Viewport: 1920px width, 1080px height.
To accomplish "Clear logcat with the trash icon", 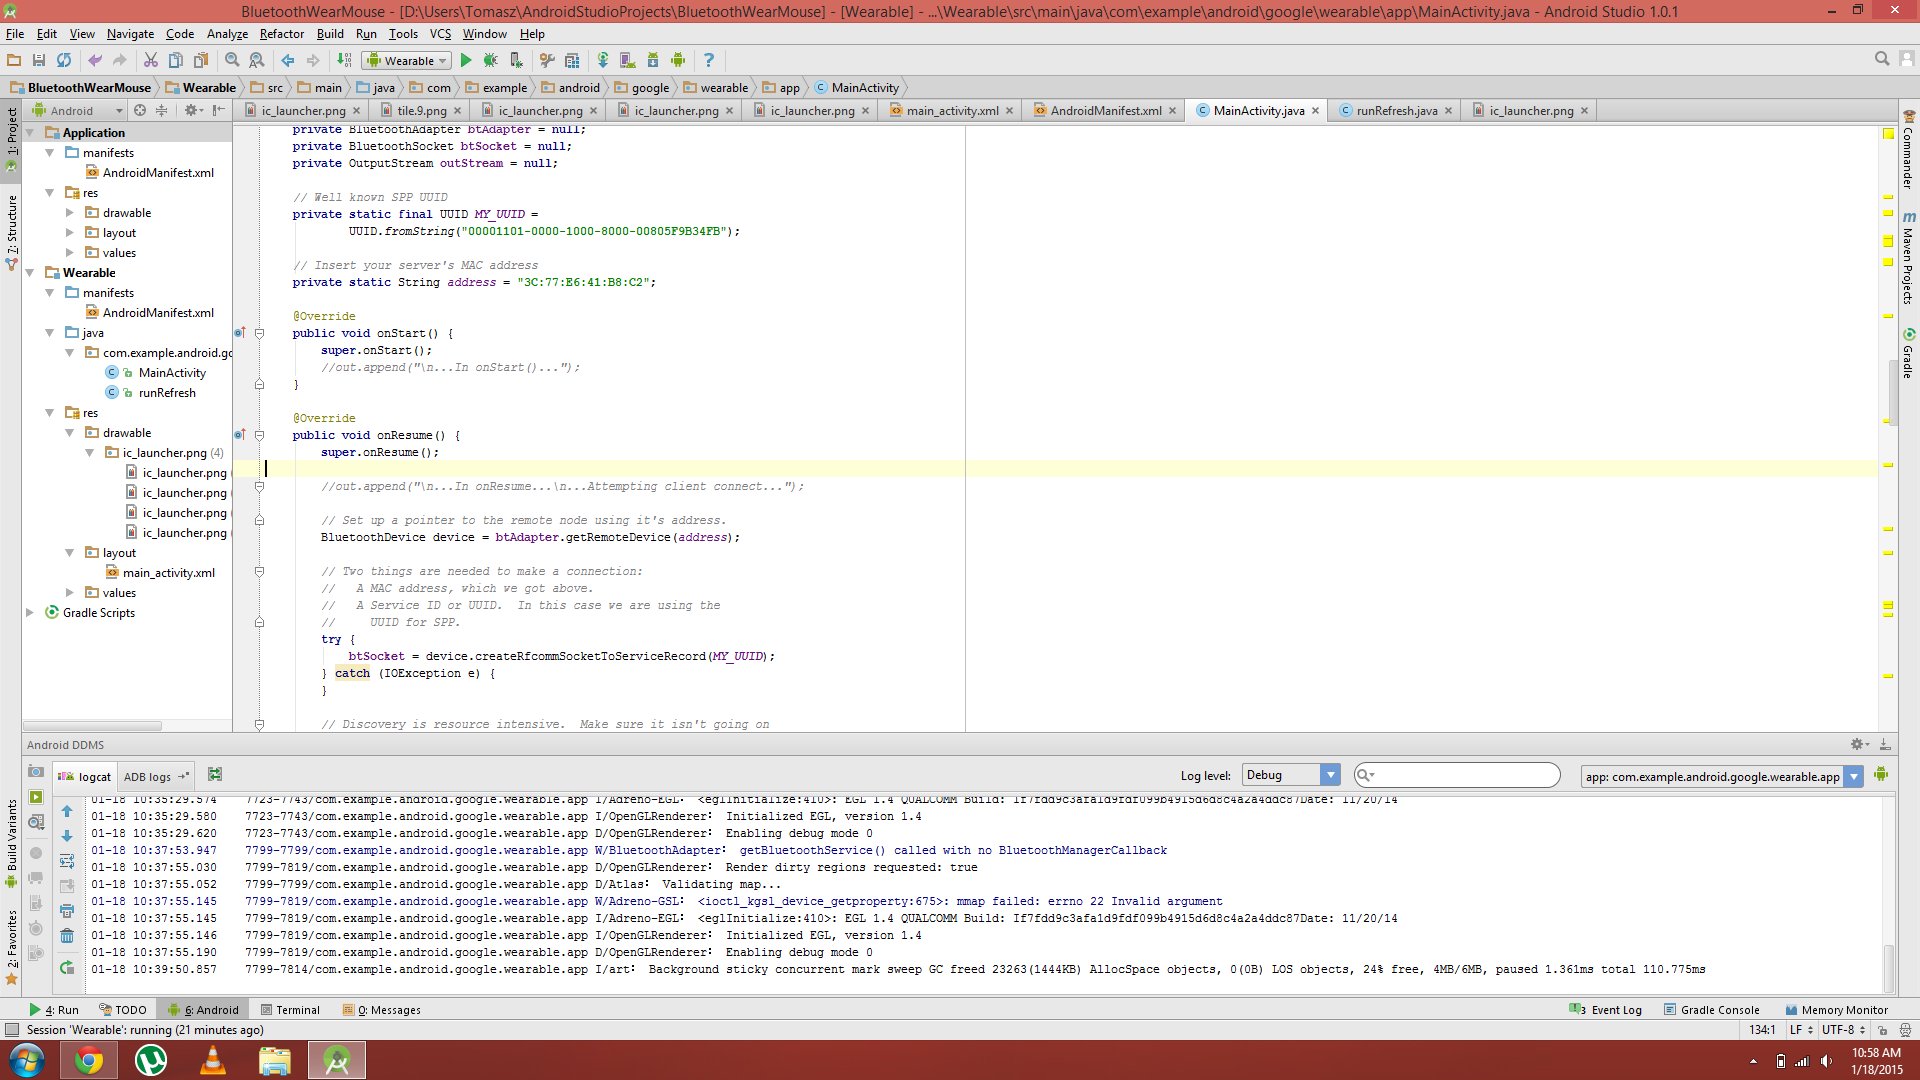I will [x=67, y=936].
